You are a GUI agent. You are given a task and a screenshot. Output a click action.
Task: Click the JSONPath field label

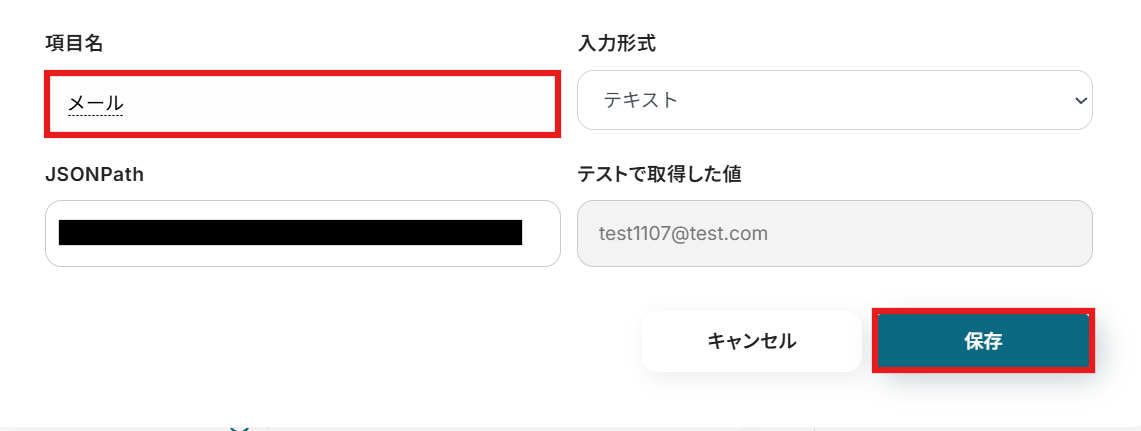click(95, 174)
